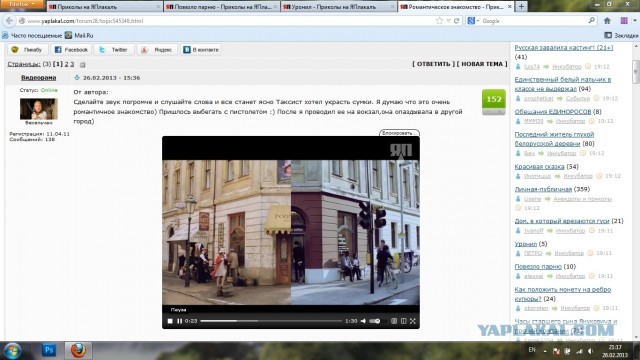Go to page 3 of the topic

(72, 64)
